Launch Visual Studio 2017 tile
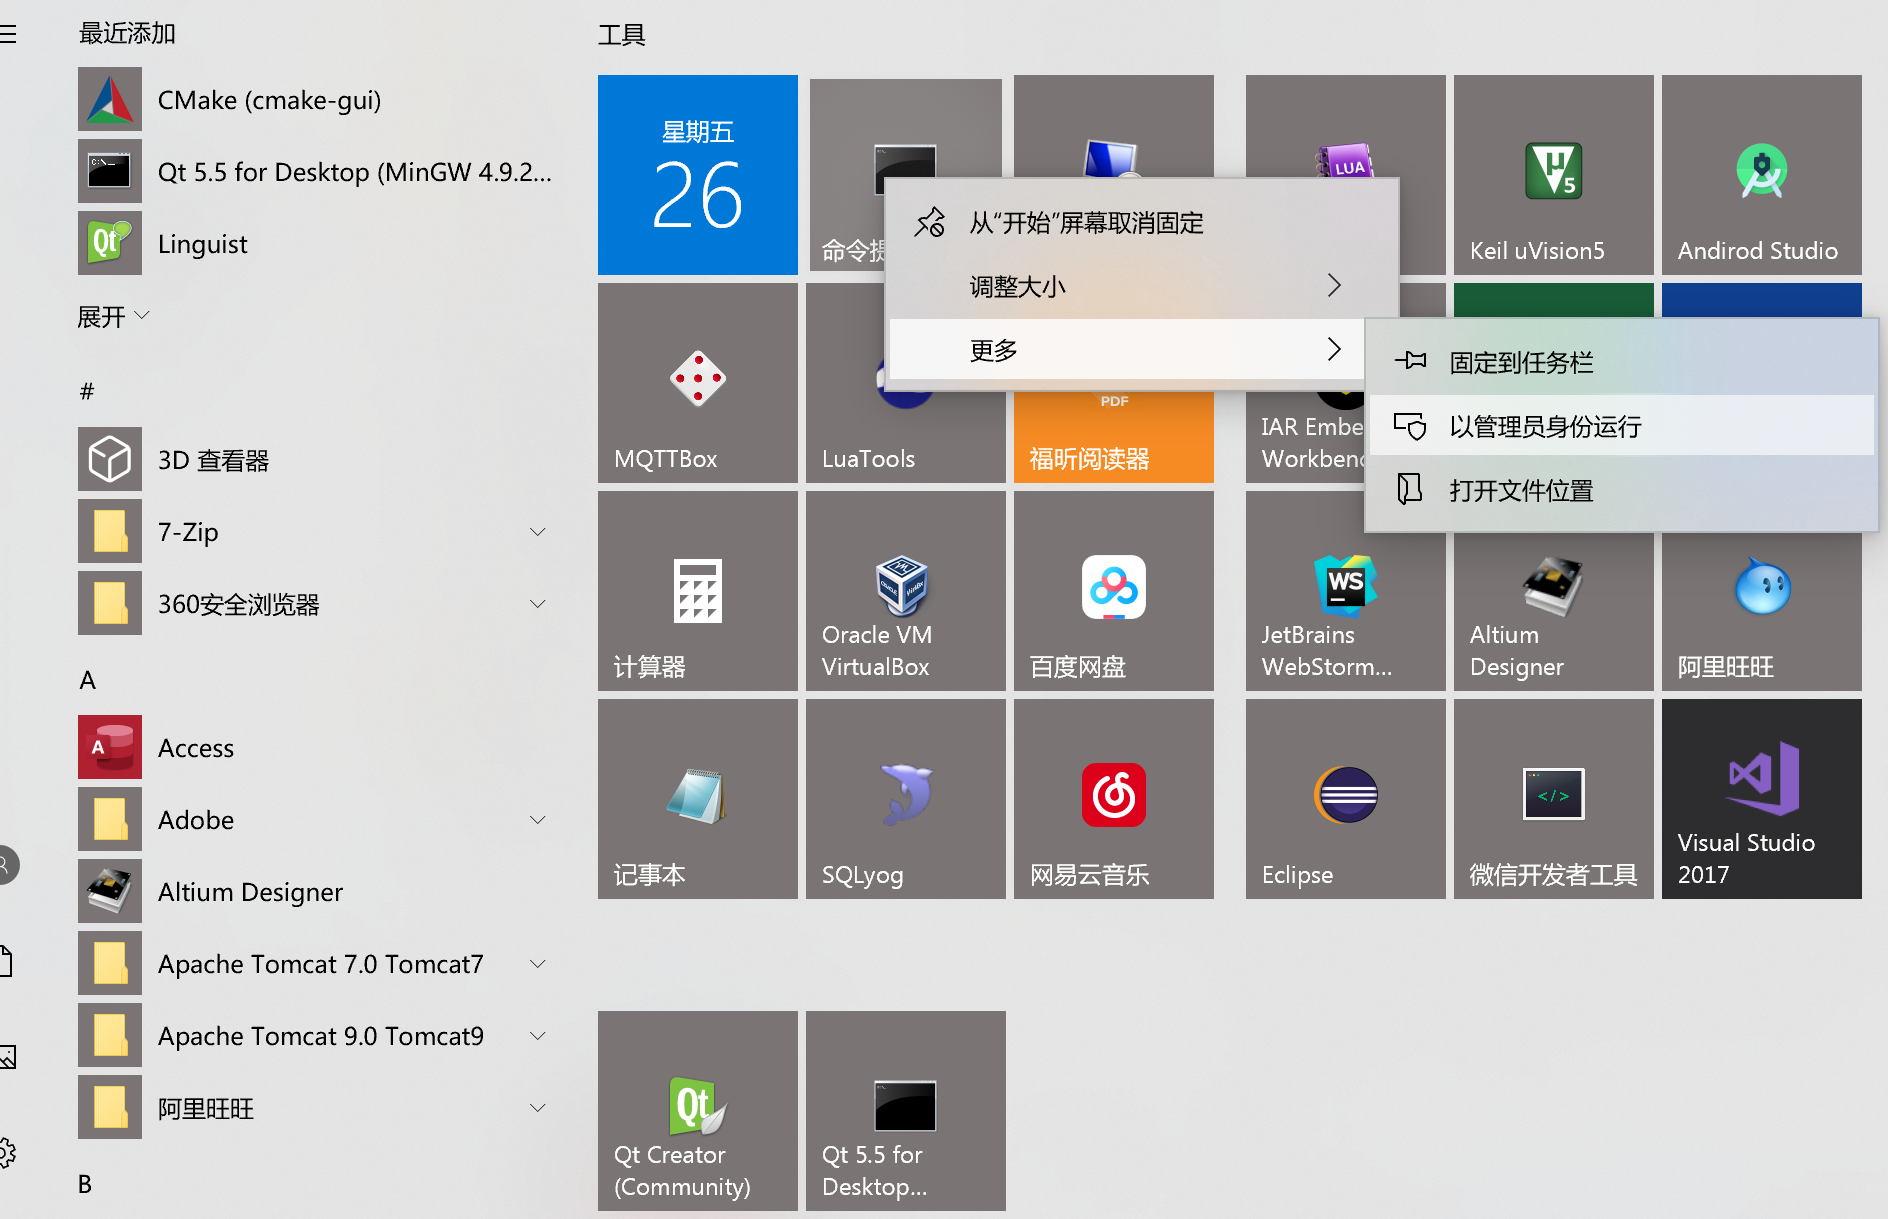The height and width of the screenshot is (1219, 1888). pyautogui.click(x=1762, y=799)
